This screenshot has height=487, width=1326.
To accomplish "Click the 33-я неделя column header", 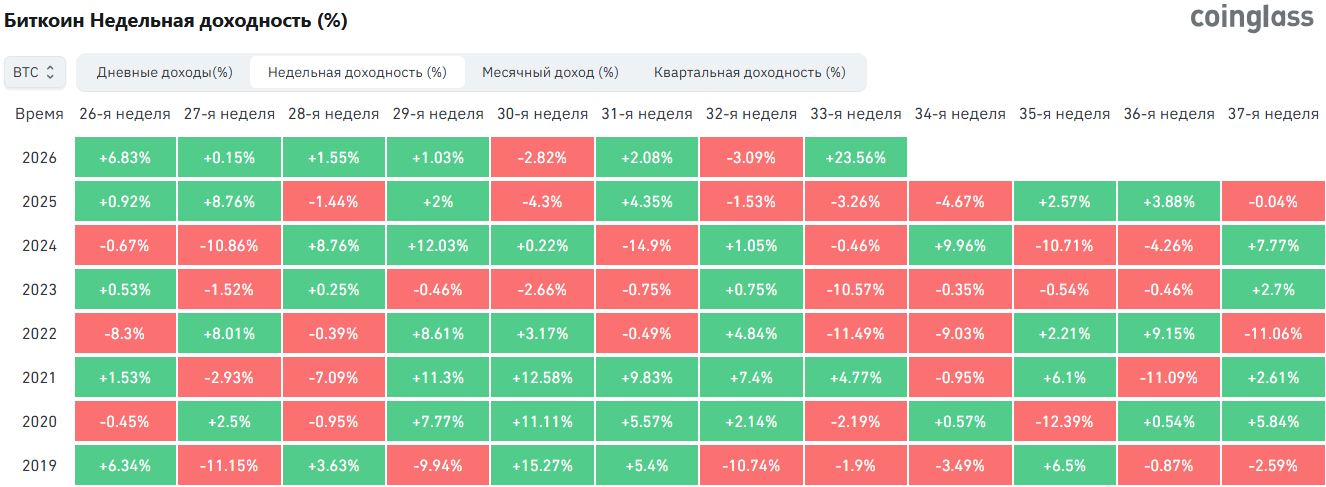I will click(x=855, y=114).
